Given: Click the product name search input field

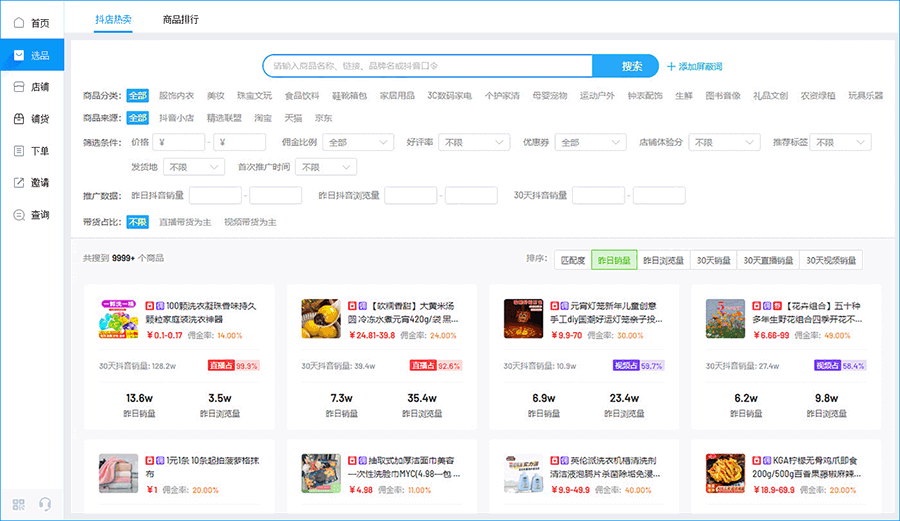Looking at the screenshot, I should coord(427,66).
